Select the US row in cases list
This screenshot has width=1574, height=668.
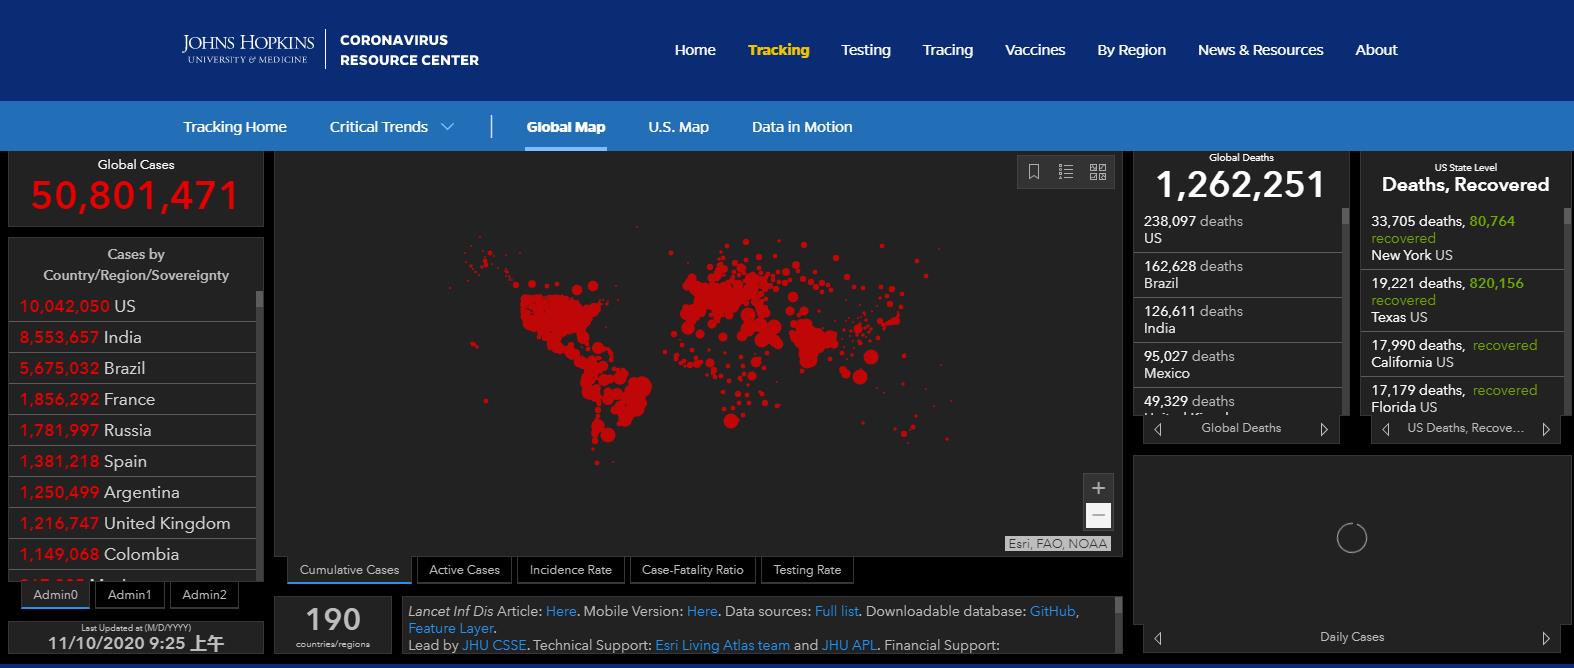point(132,306)
